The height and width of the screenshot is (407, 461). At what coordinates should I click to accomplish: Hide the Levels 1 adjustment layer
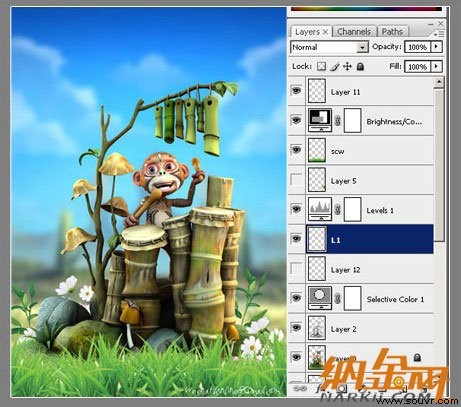[x=296, y=209]
